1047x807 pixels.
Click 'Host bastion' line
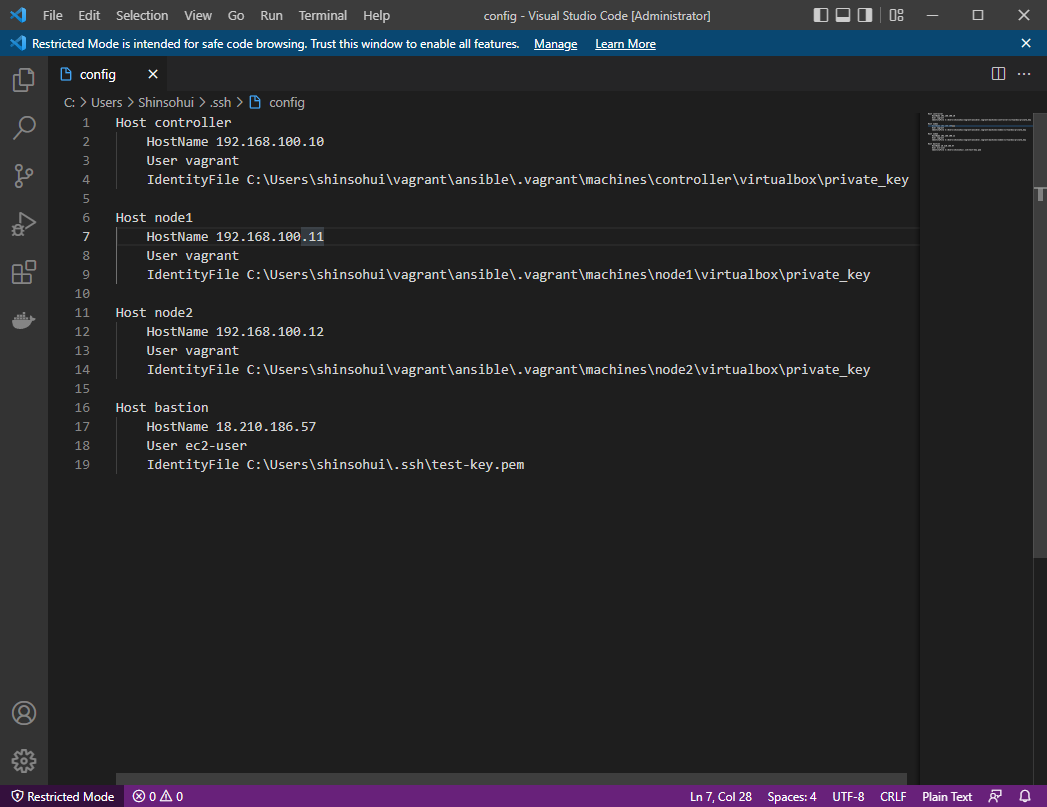(x=162, y=408)
